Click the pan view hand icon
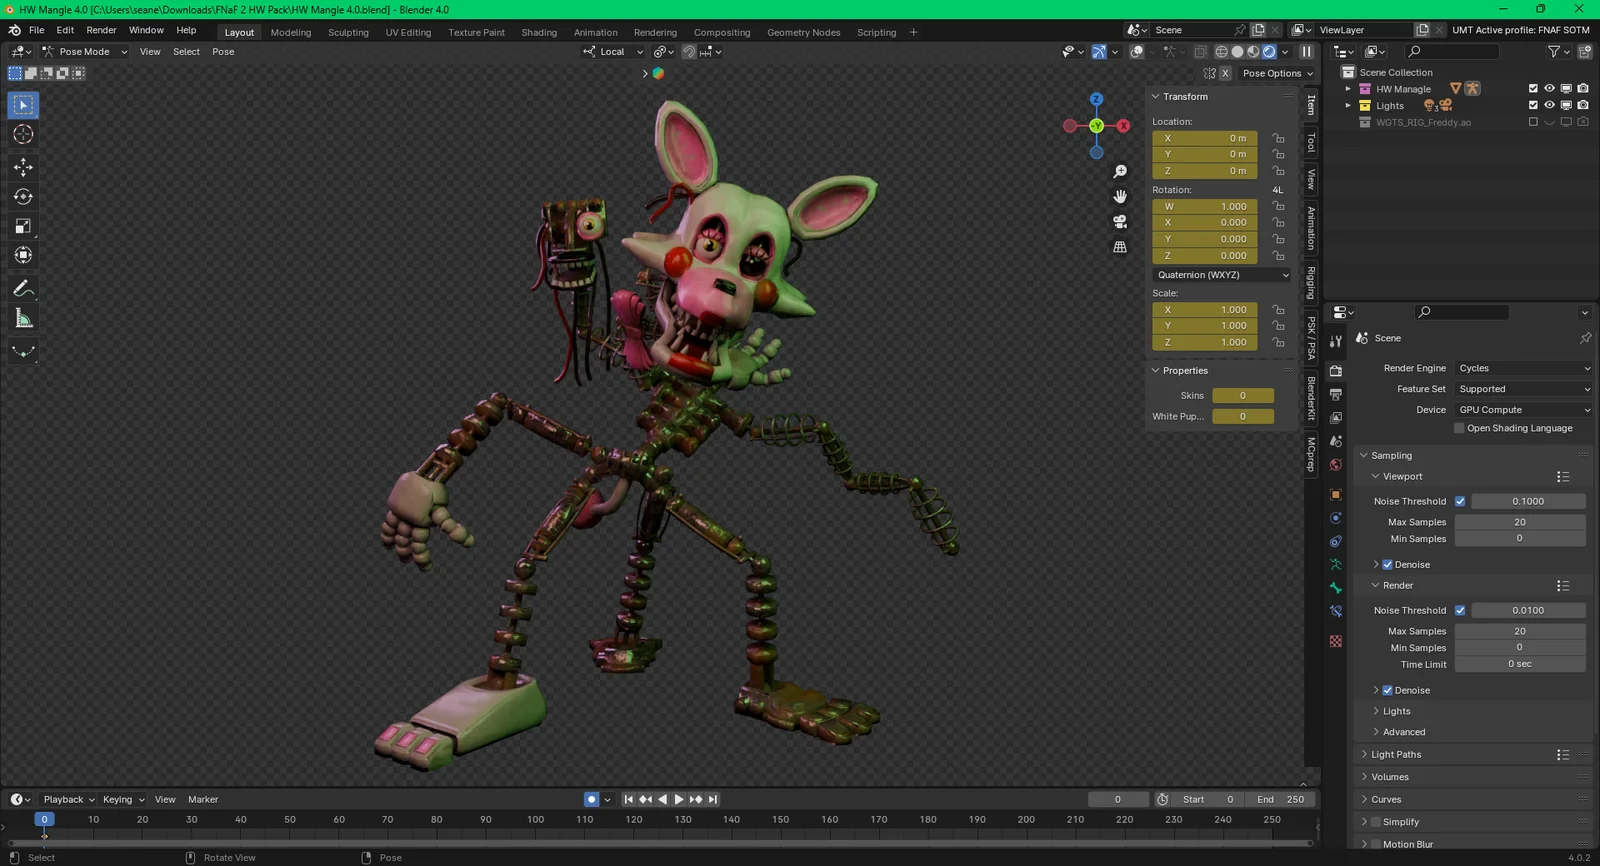 point(1120,197)
